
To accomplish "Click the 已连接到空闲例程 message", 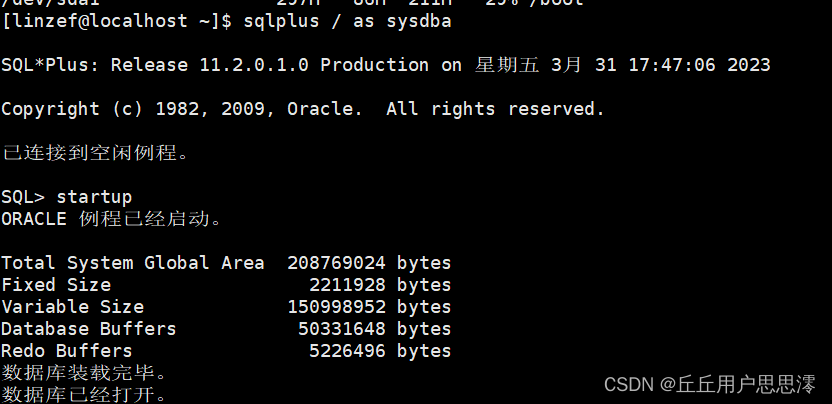I will [96, 153].
